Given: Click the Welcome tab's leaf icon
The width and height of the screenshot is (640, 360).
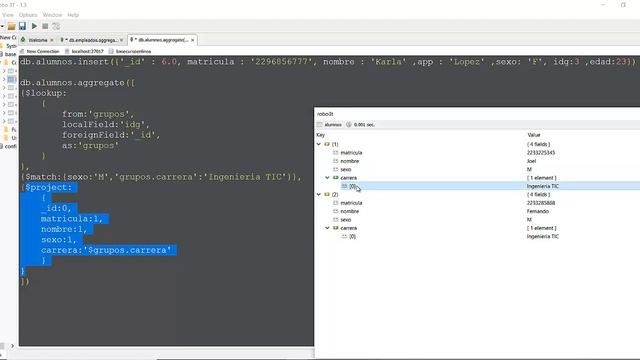Looking at the screenshot, I should coord(23,40).
